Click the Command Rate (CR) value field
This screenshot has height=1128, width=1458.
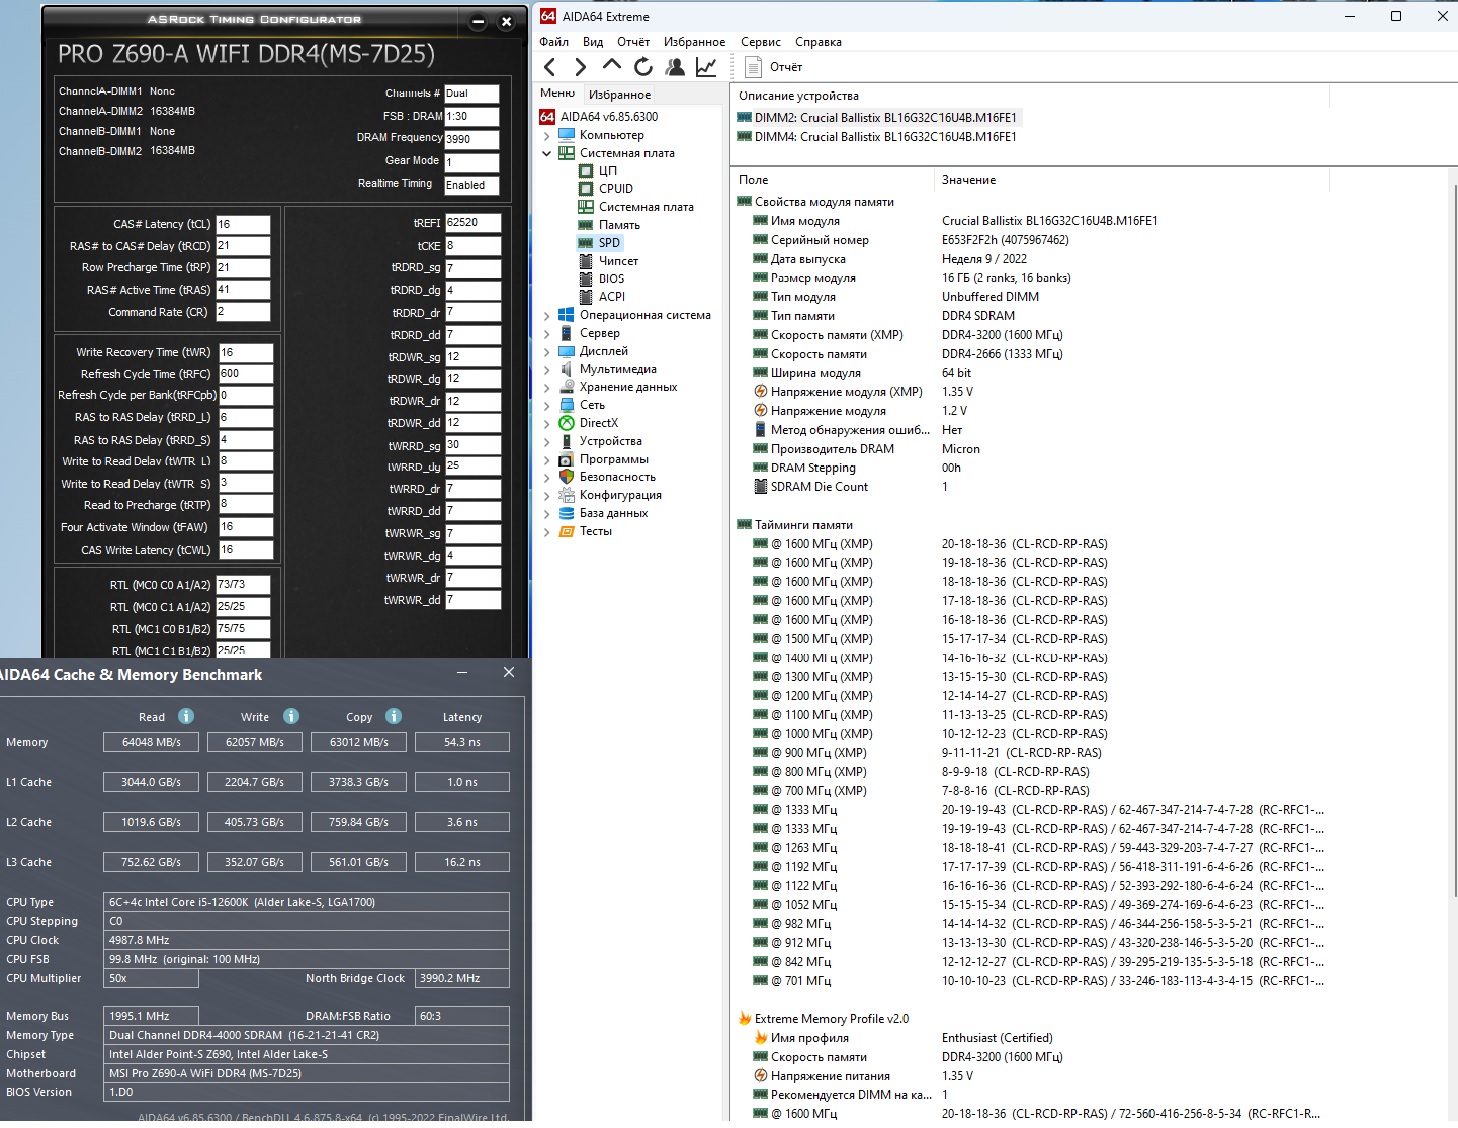243,312
